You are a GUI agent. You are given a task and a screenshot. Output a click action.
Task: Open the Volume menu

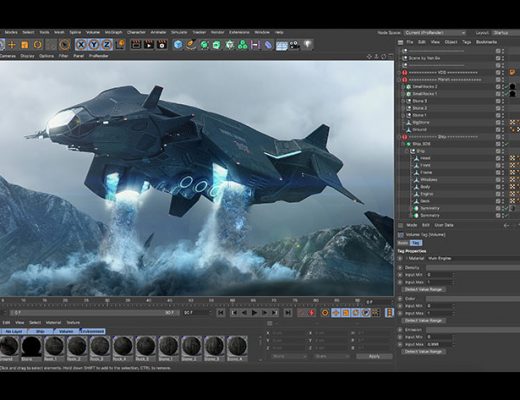(93, 32)
